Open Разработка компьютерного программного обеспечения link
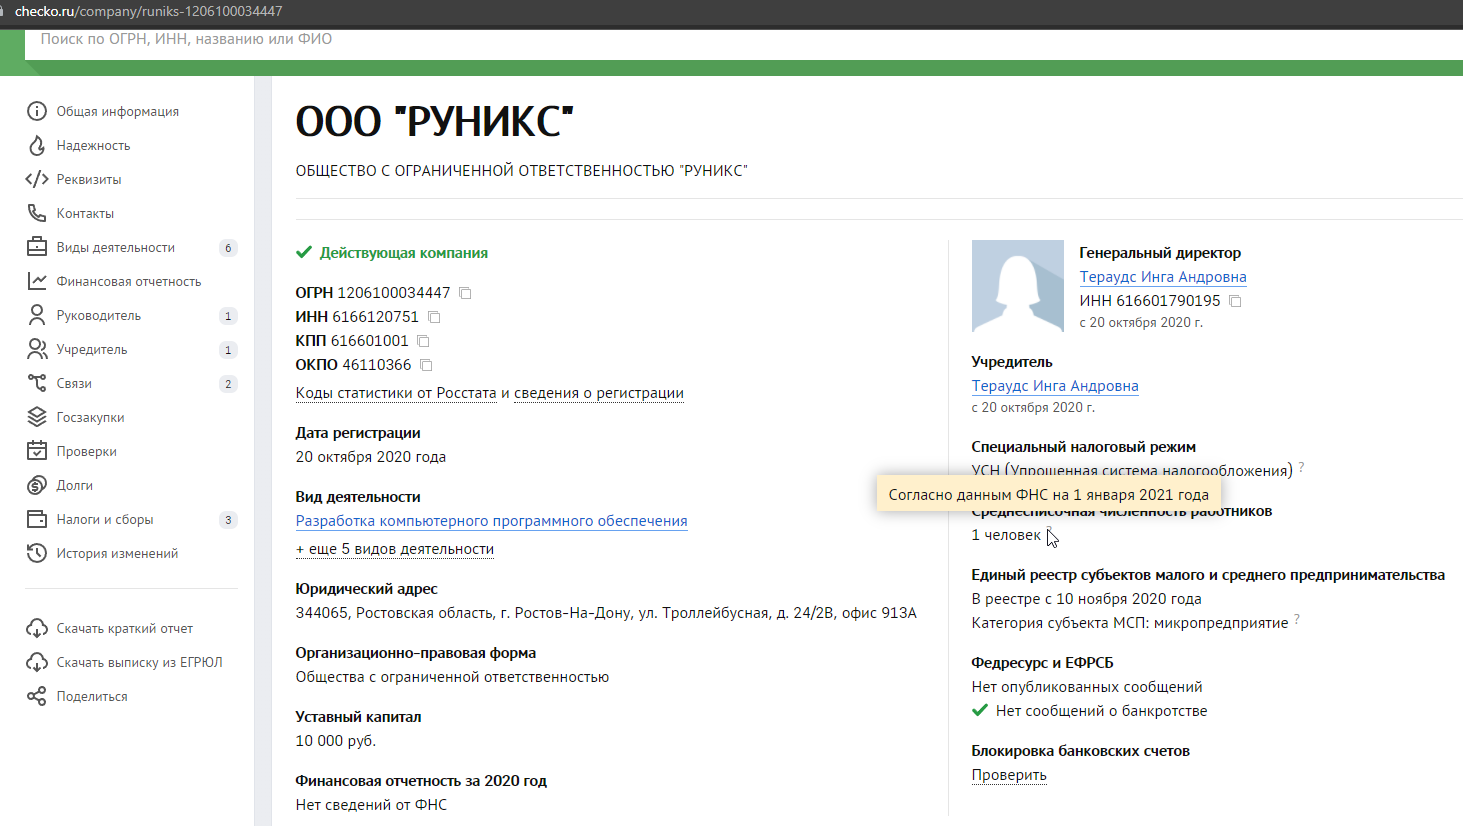 click(492, 521)
